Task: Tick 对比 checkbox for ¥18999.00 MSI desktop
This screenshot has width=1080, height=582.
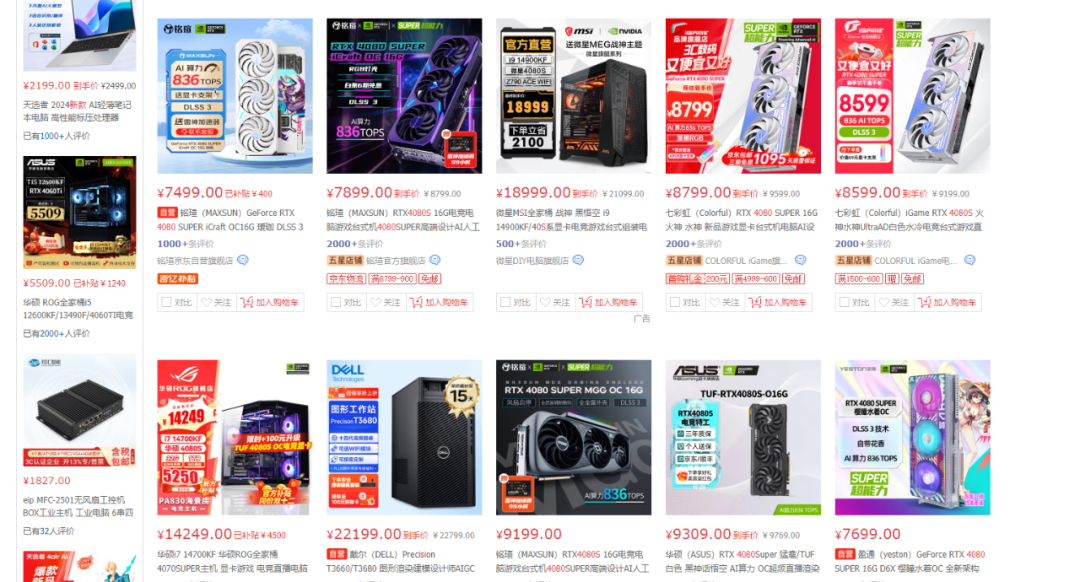Action: [x=506, y=302]
